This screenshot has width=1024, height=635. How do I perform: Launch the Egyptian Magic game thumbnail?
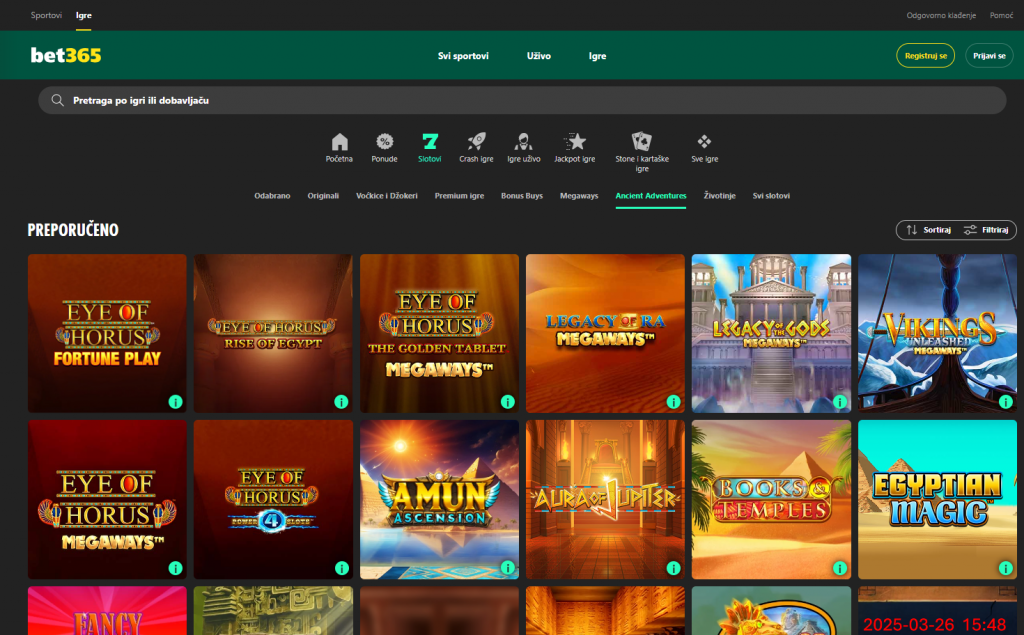(937, 499)
